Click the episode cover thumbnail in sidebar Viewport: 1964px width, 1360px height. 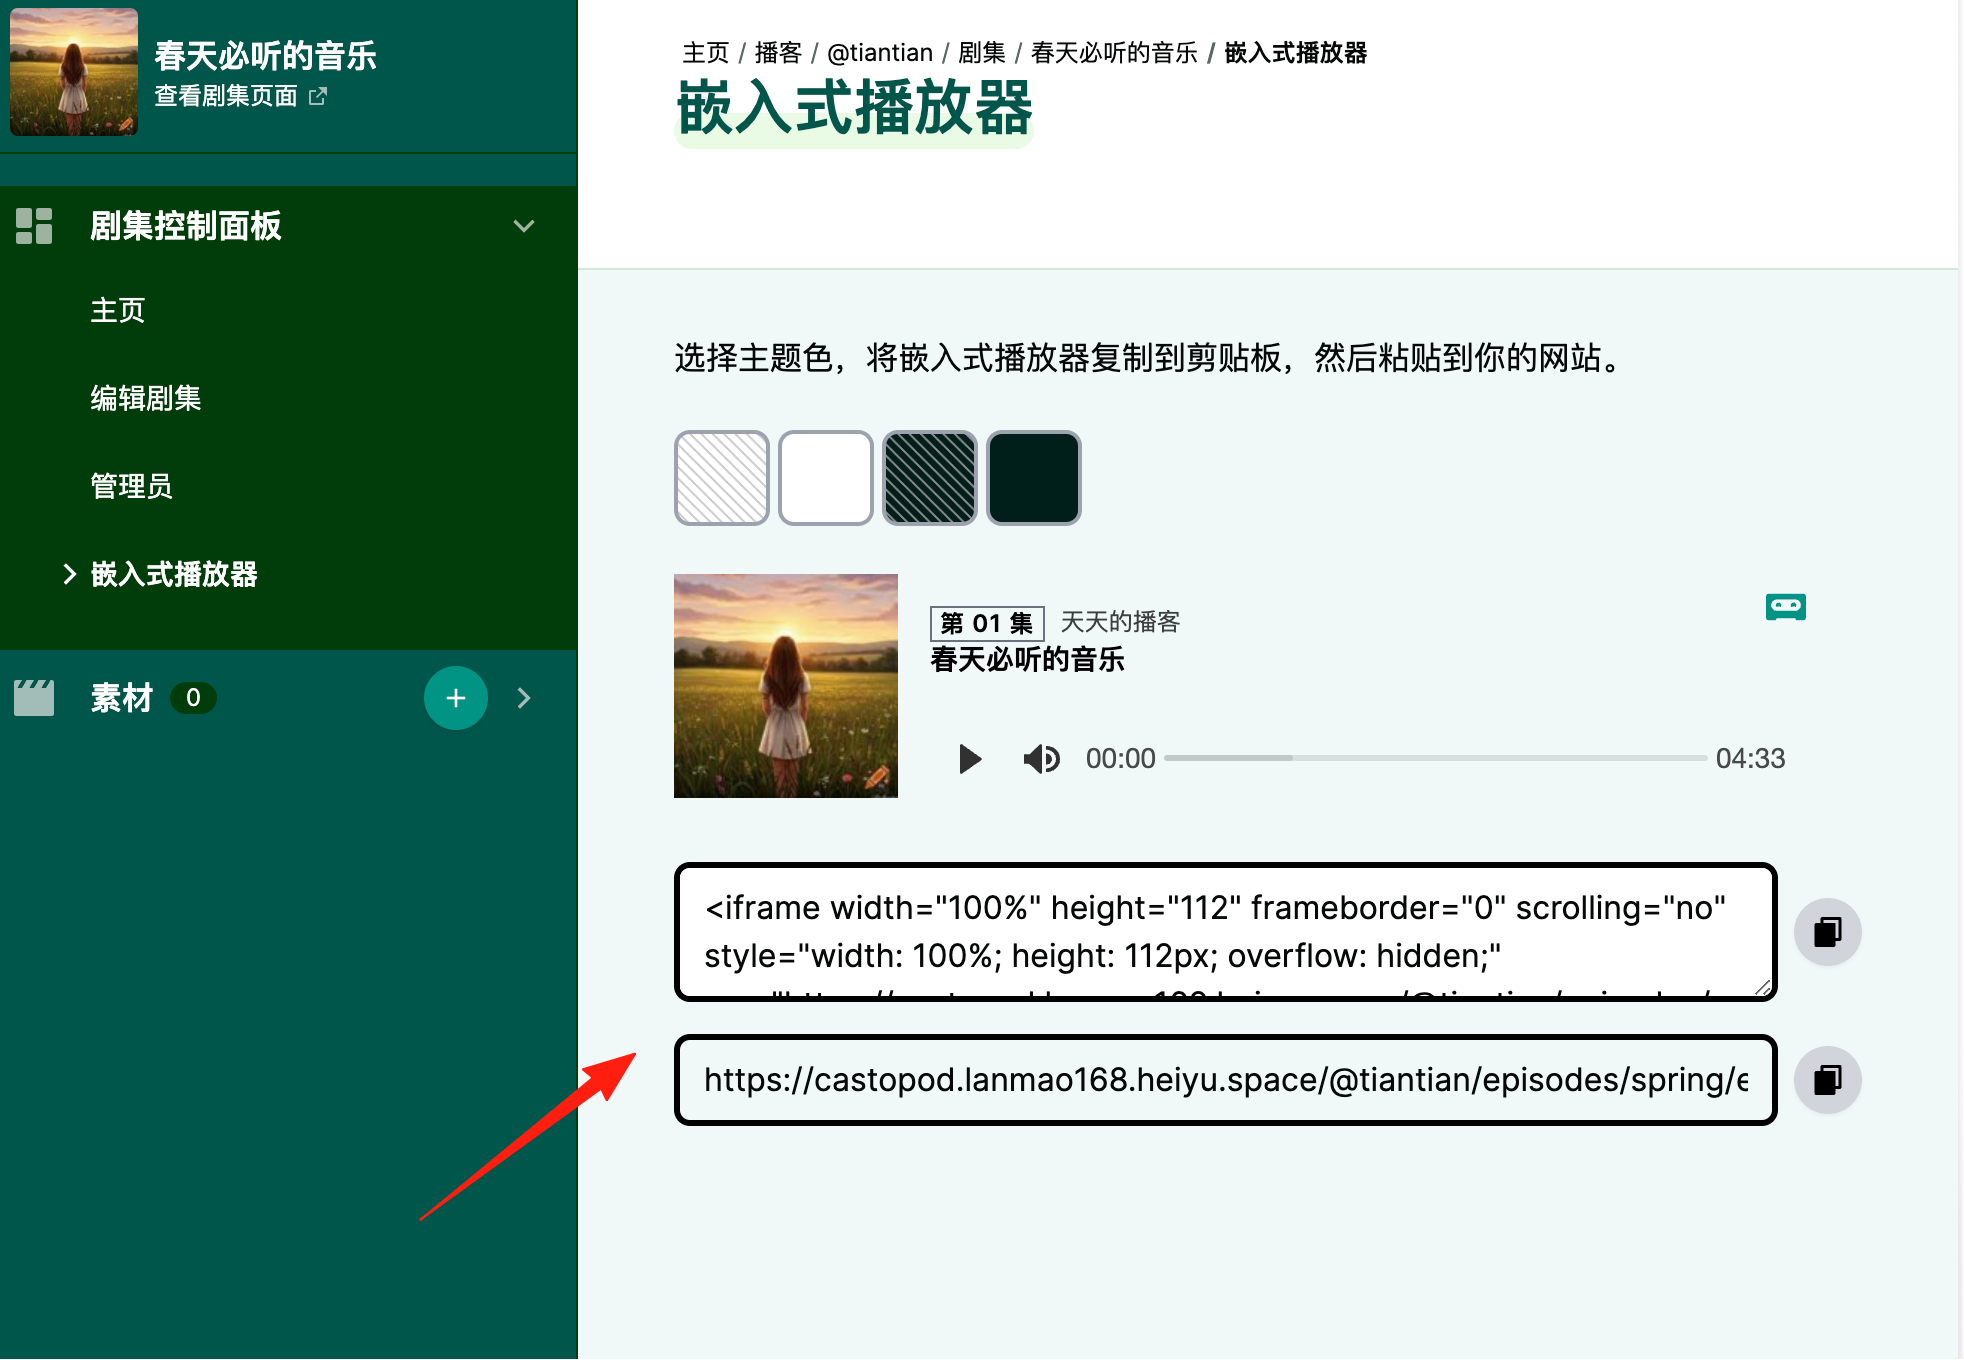pyautogui.click(x=74, y=72)
